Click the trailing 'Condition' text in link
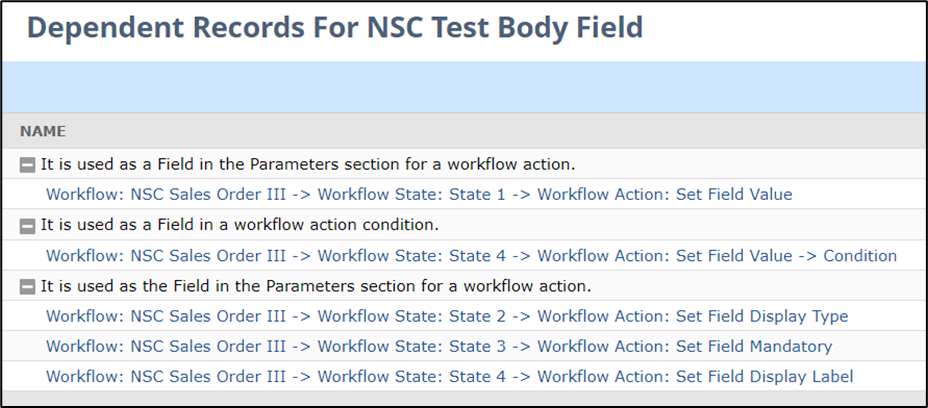The width and height of the screenshot is (928, 408). tap(860, 256)
